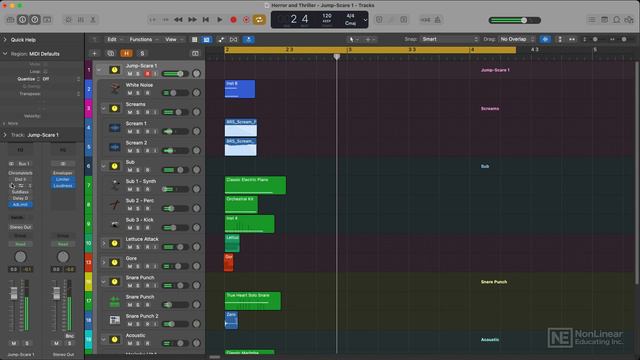Expand the Lettuce Attack track stack
The height and width of the screenshot is (360, 640).
[104, 243]
